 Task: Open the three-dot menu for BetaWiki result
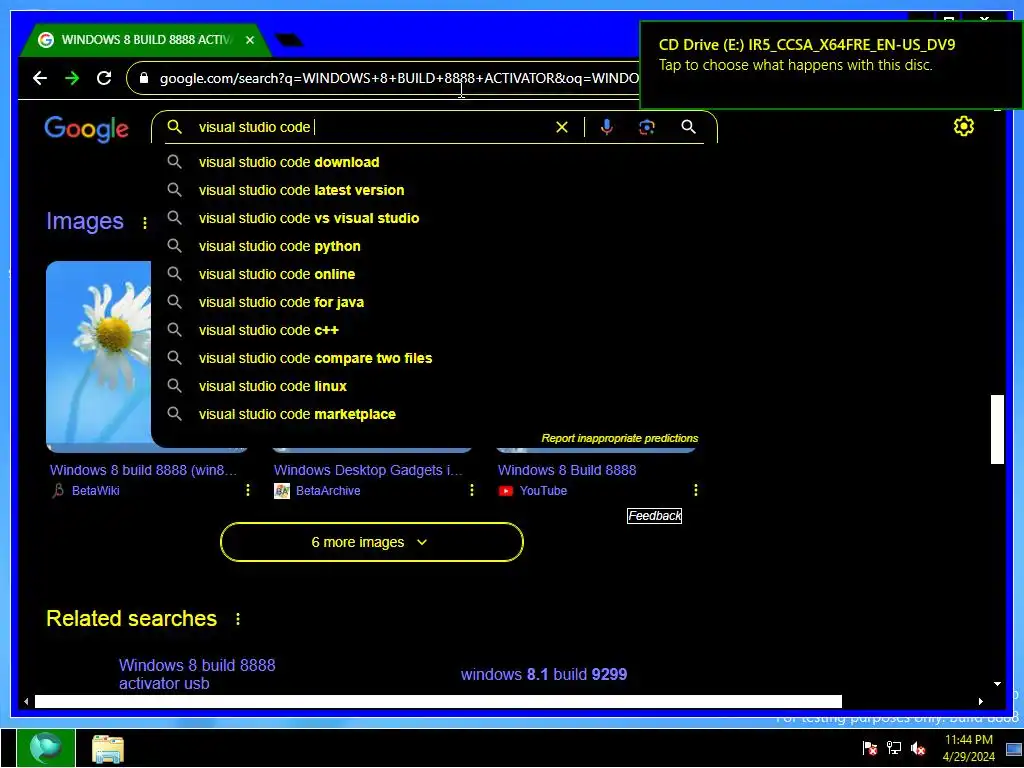click(248, 490)
